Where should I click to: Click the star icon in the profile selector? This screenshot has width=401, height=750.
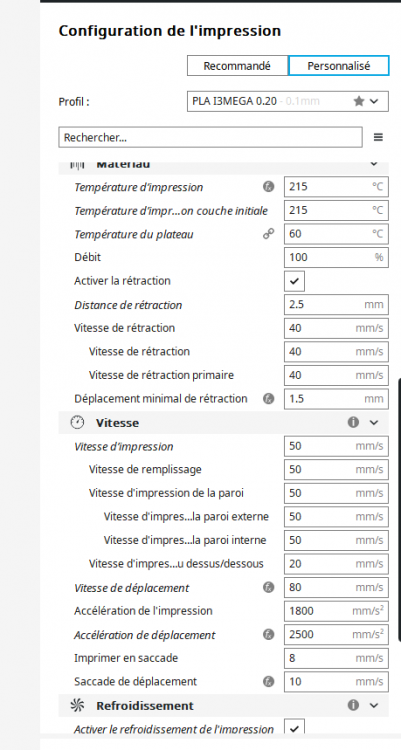(359, 101)
